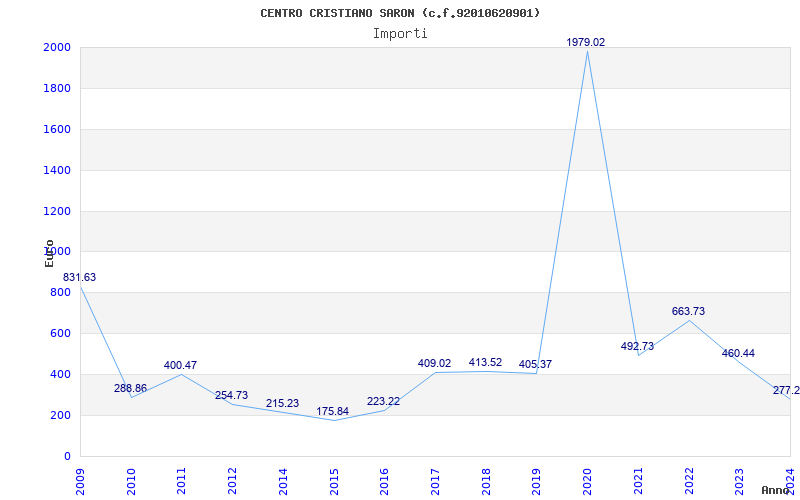This screenshot has width=800, height=500.
Task: Click the 413.52 data label
Action: coord(485,362)
